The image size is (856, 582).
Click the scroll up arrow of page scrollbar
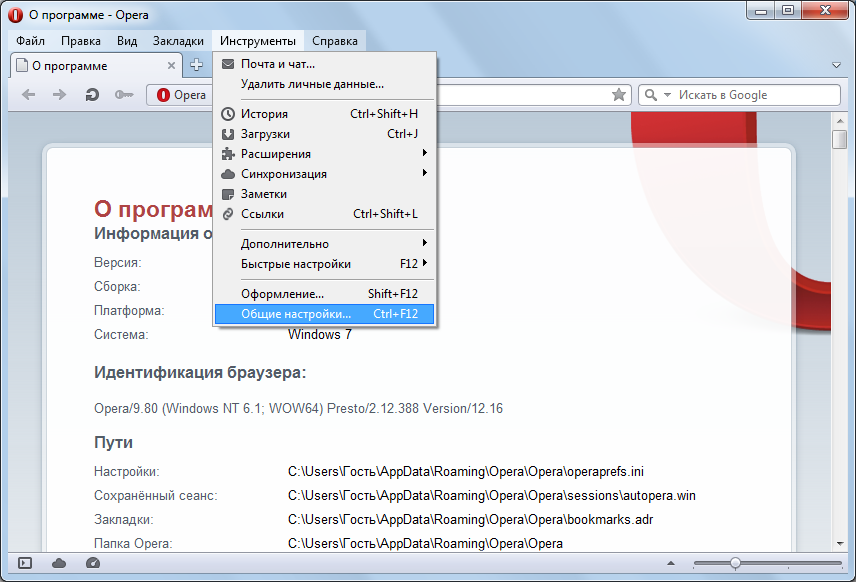(x=839, y=120)
